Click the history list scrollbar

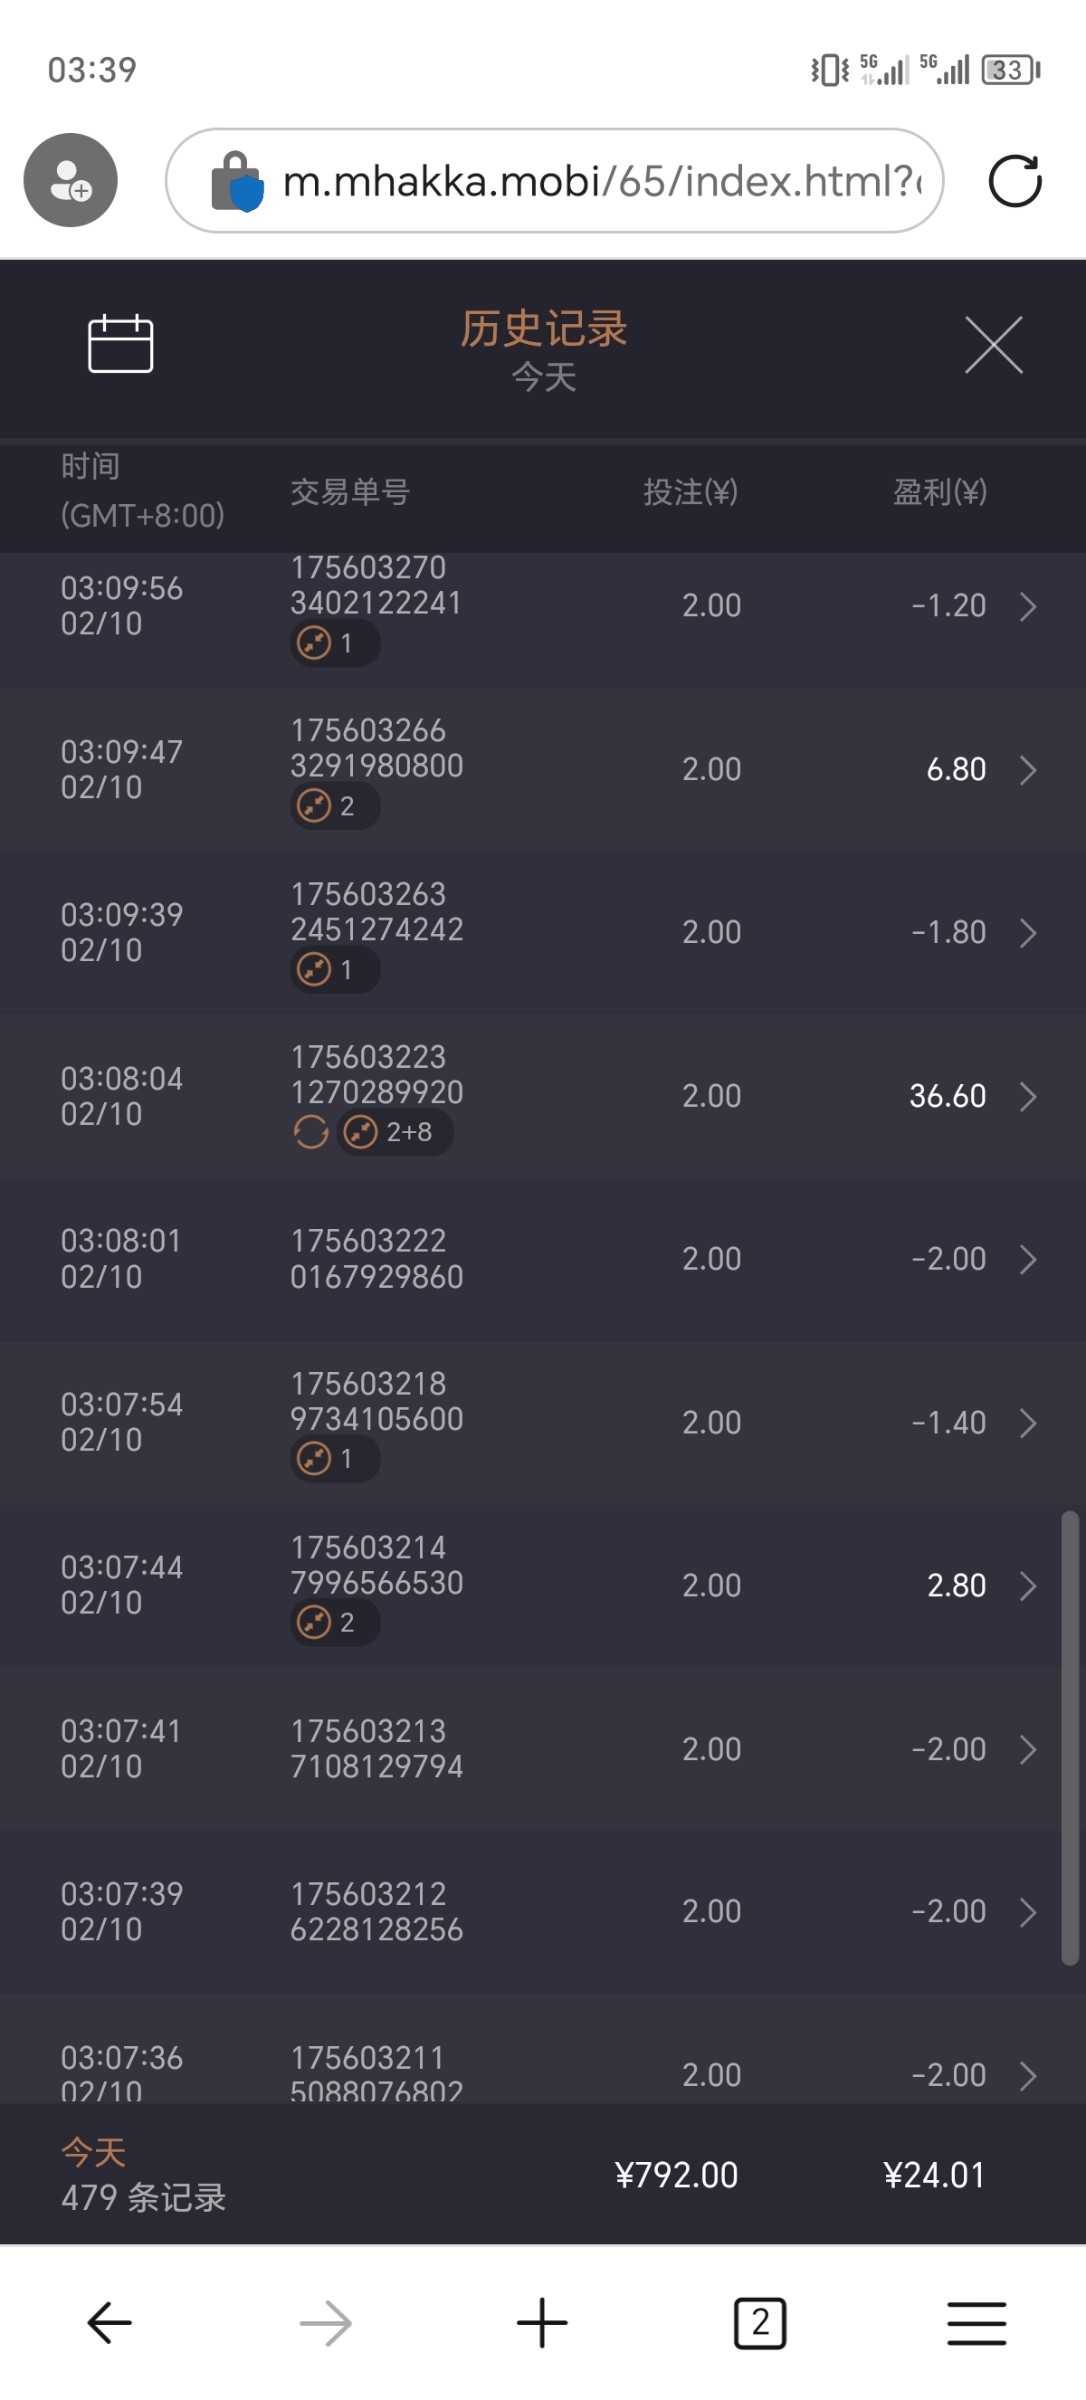point(1070,1738)
